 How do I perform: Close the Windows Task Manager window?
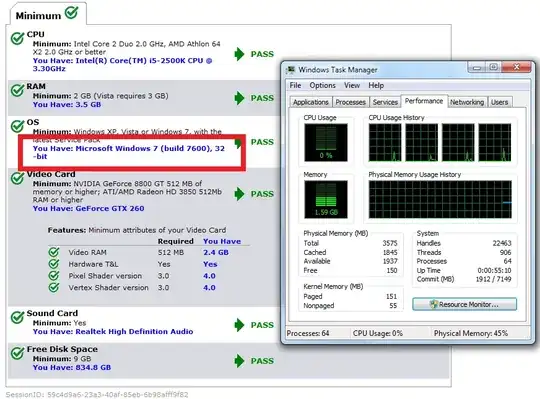(516, 67)
